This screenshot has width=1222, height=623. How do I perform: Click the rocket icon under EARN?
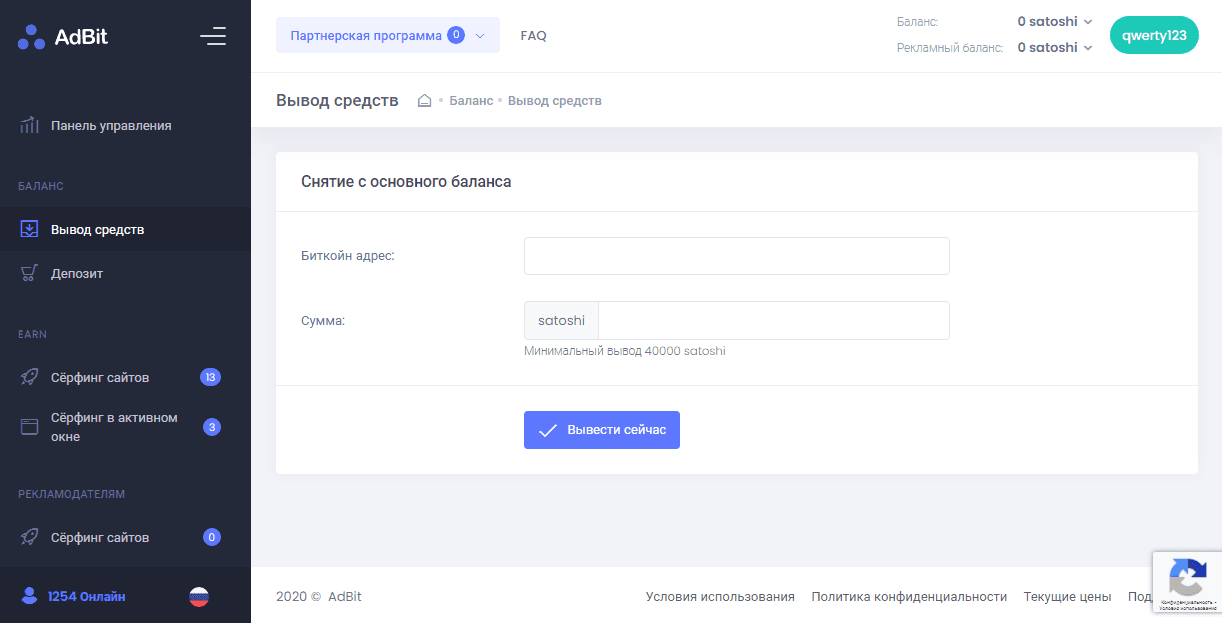pos(30,378)
